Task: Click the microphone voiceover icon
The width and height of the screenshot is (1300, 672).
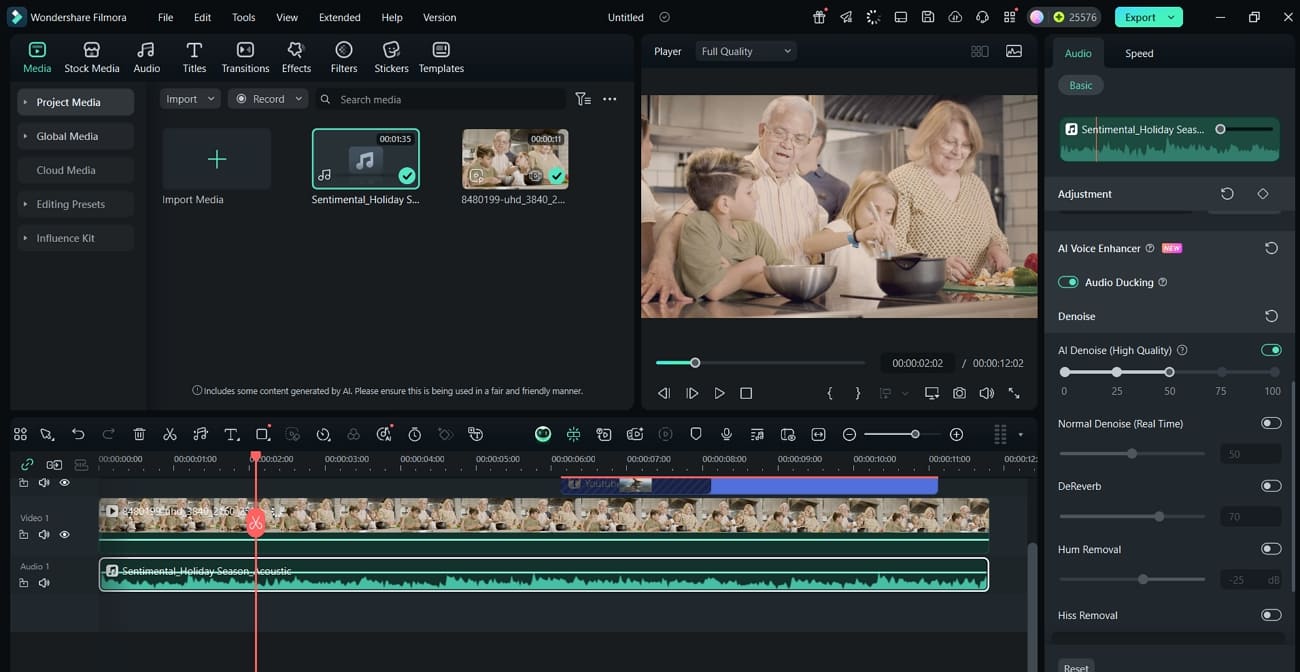Action: 727,434
